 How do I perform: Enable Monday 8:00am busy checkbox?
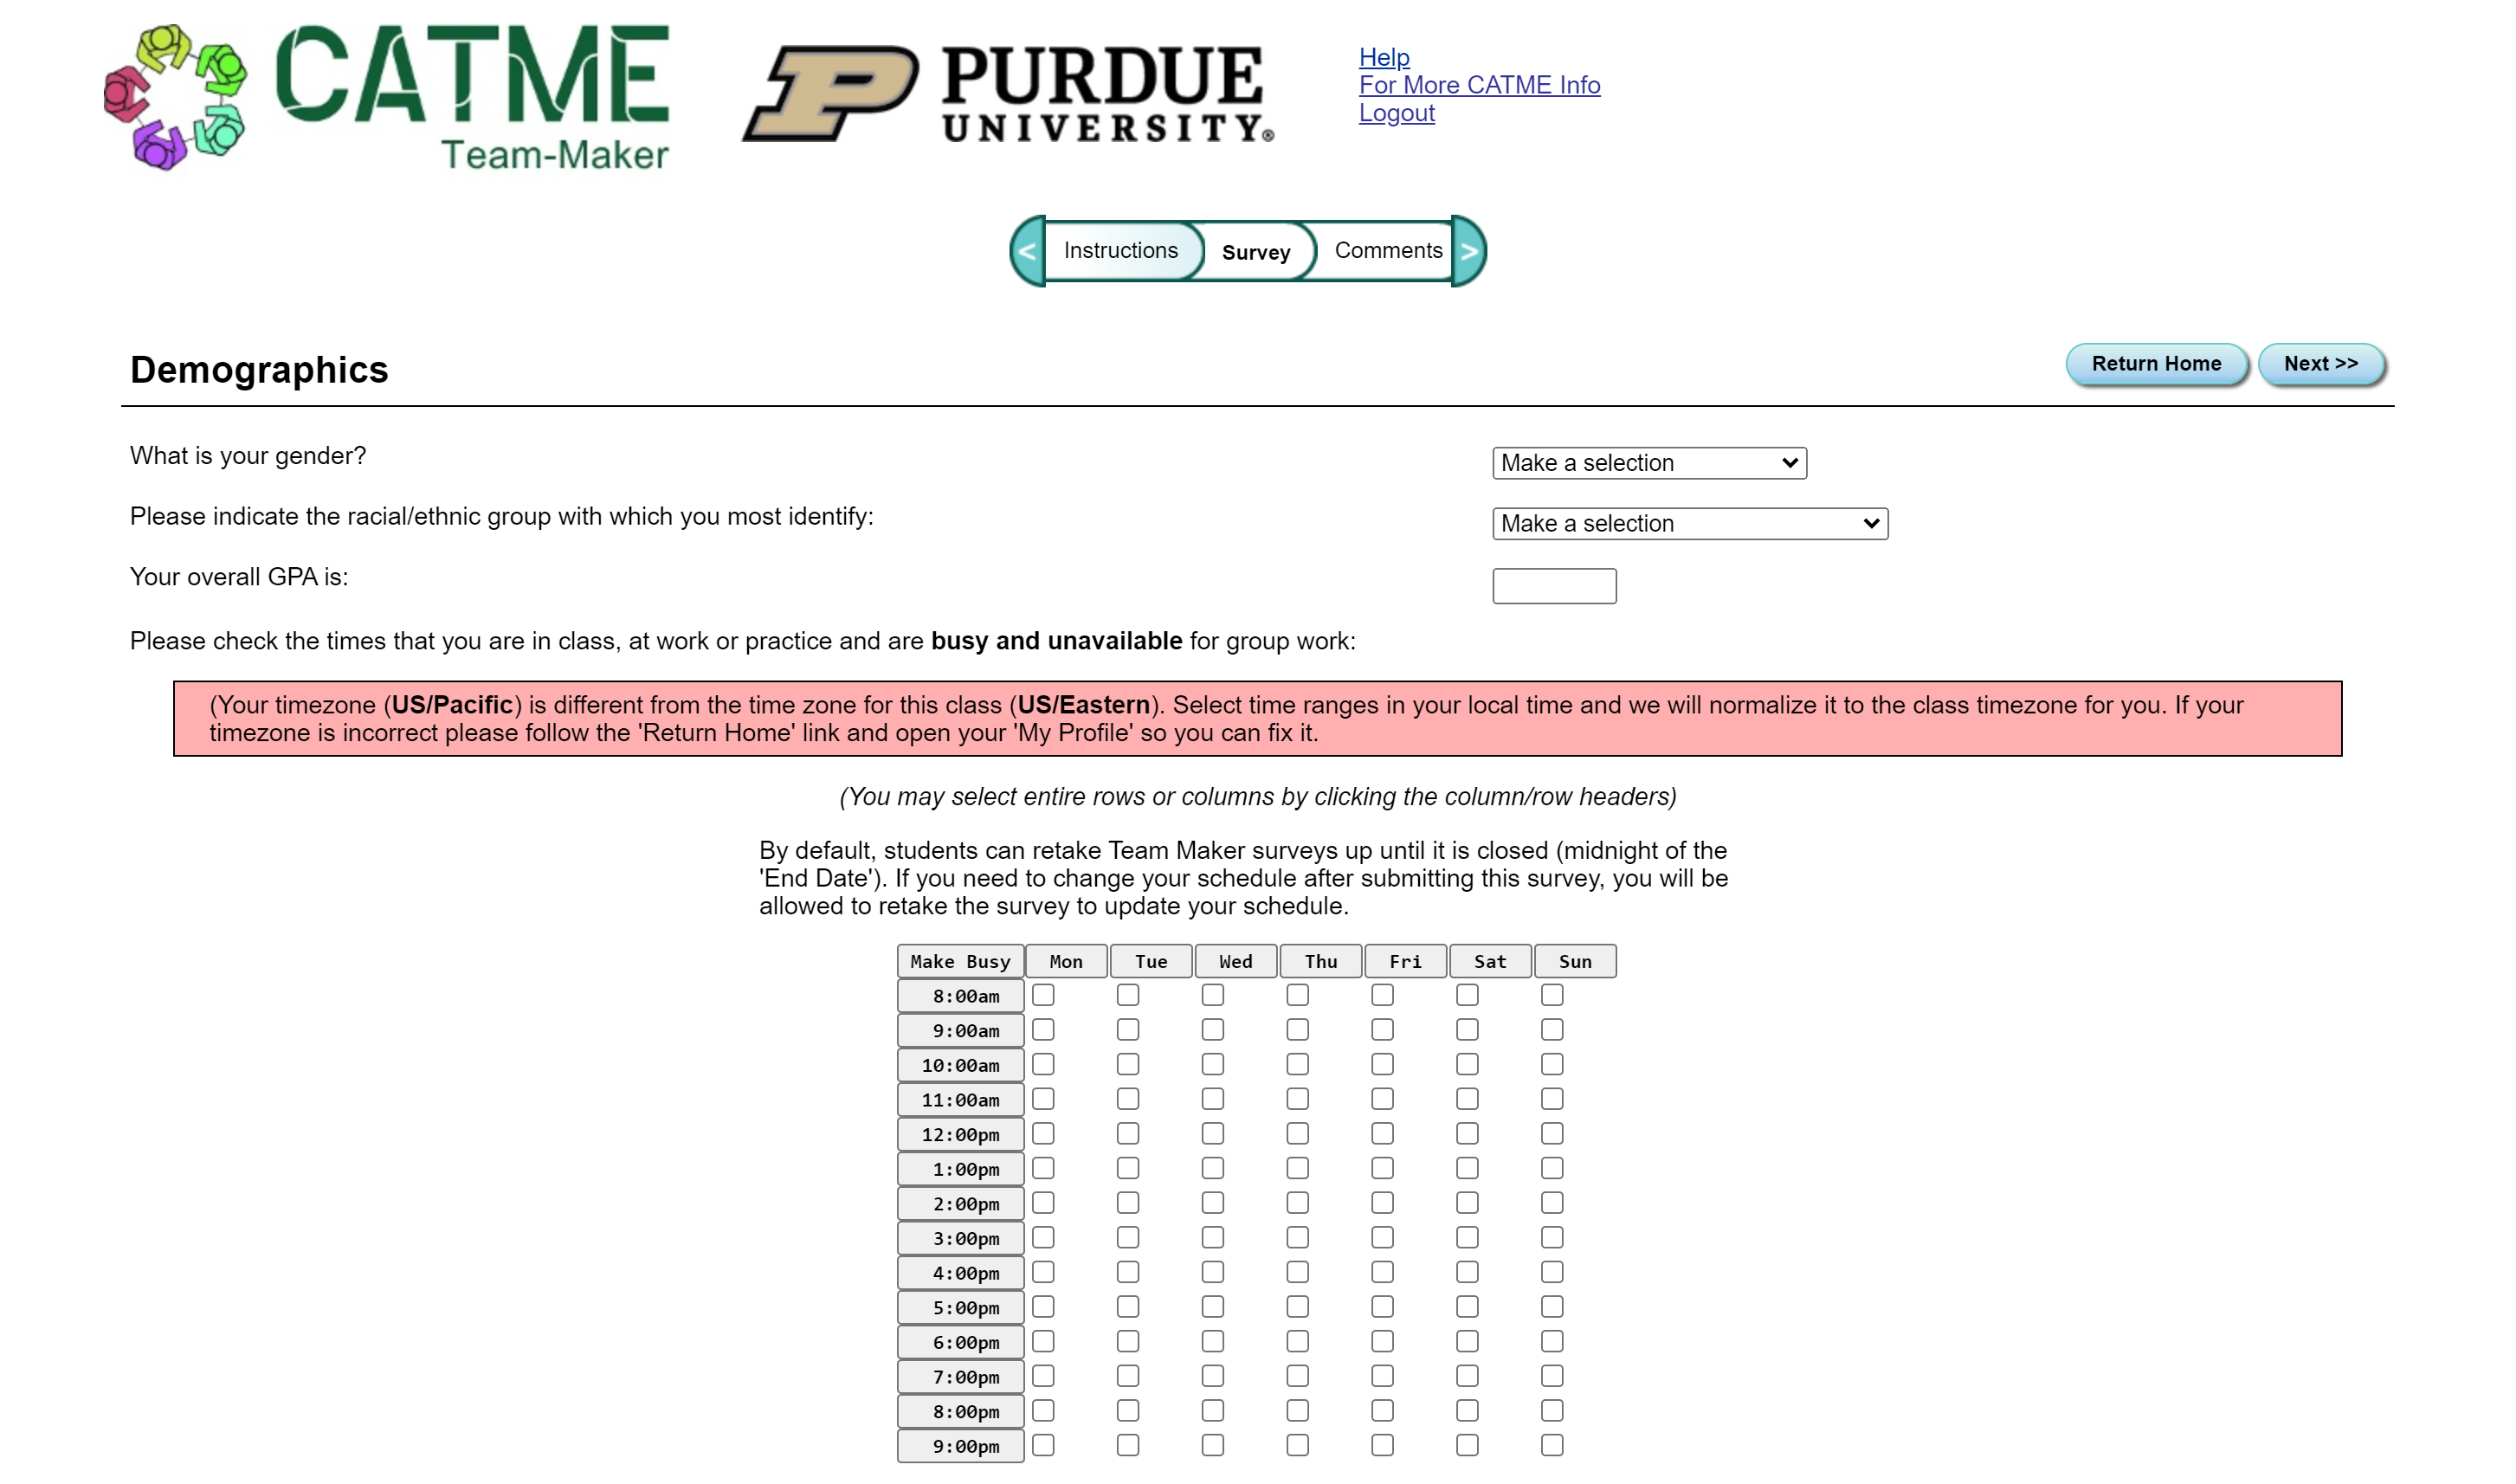click(1042, 995)
